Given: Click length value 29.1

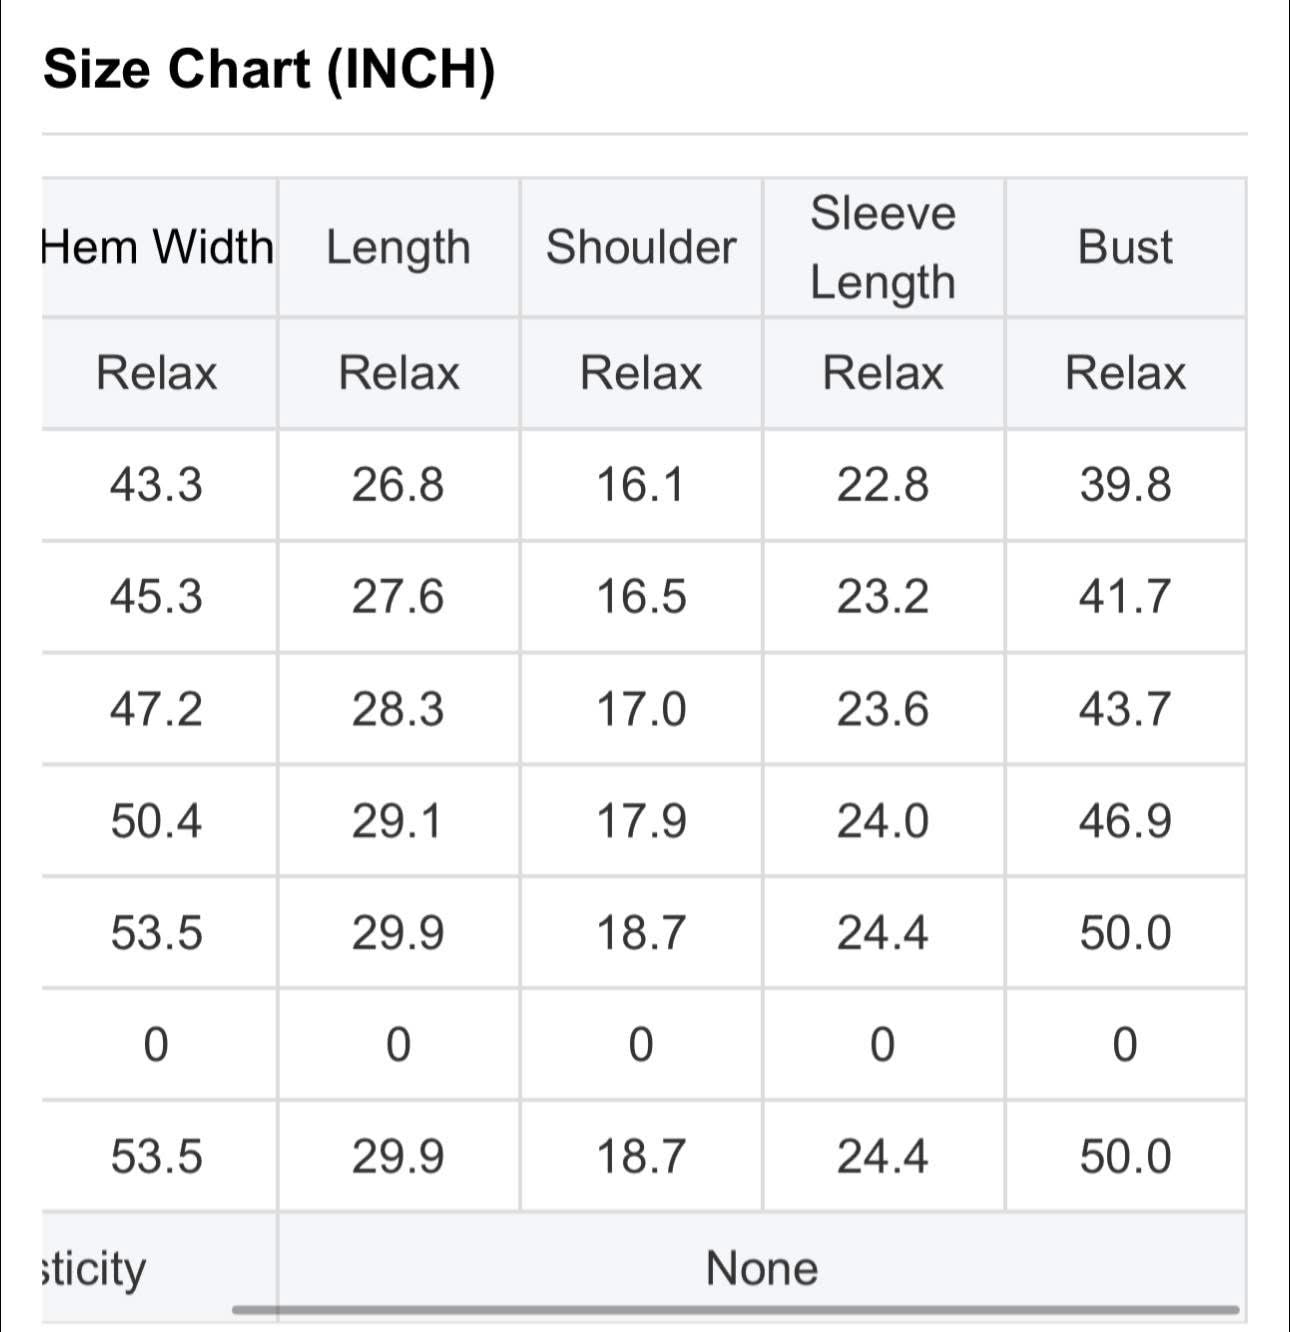Looking at the screenshot, I should coord(398,821).
